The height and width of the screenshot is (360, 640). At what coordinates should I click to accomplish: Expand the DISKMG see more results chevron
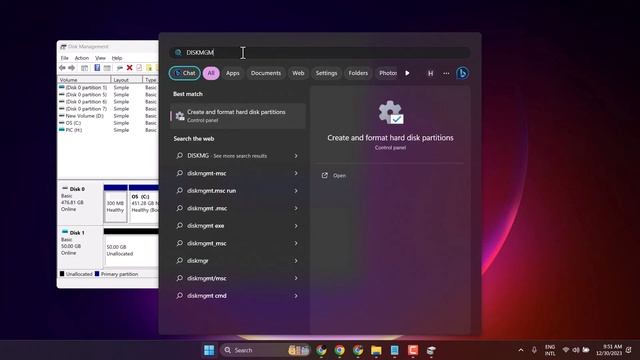point(296,156)
